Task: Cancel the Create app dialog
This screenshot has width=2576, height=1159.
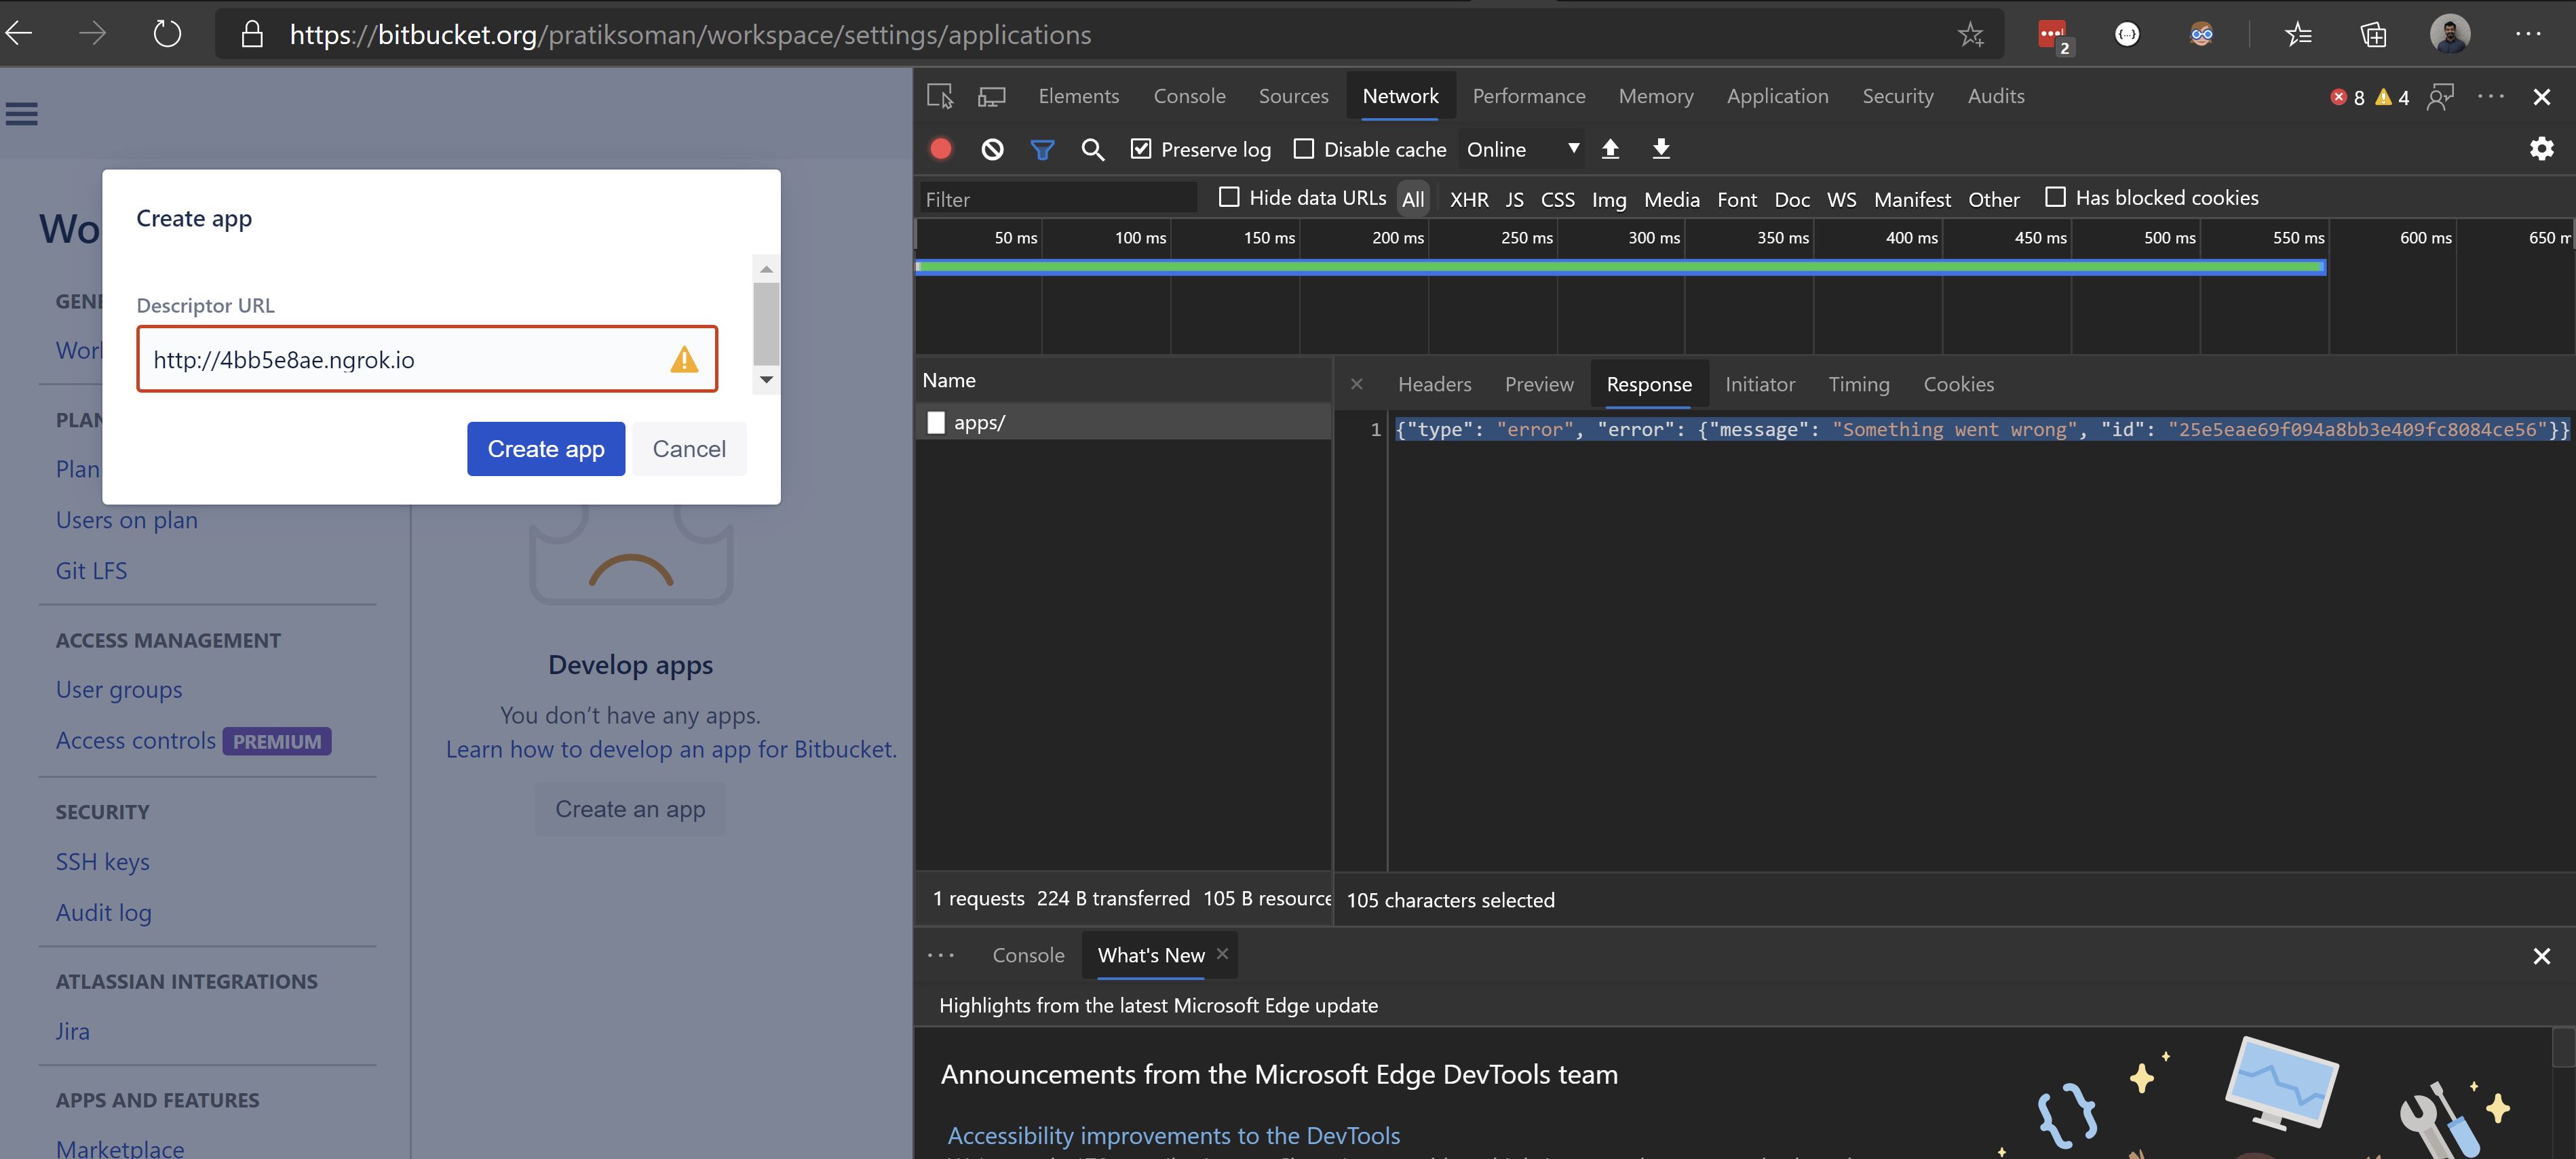Action: (689, 449)
